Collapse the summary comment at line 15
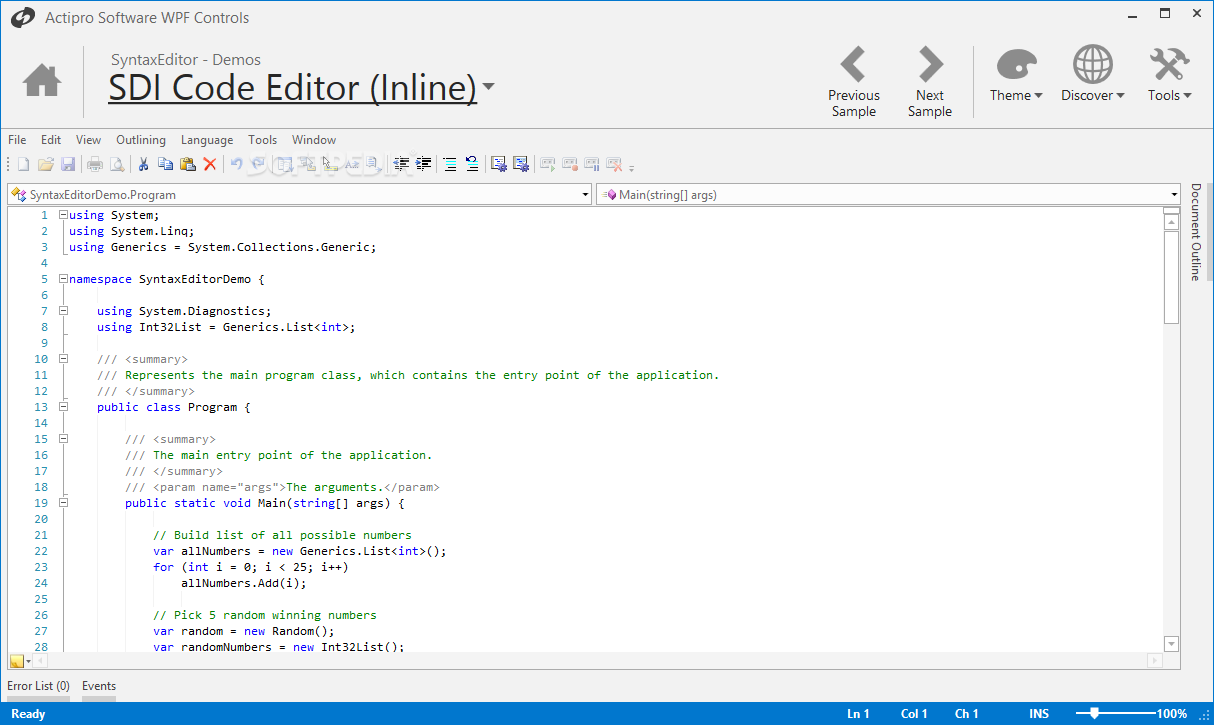1214x725 pixels. coord(63,439)
